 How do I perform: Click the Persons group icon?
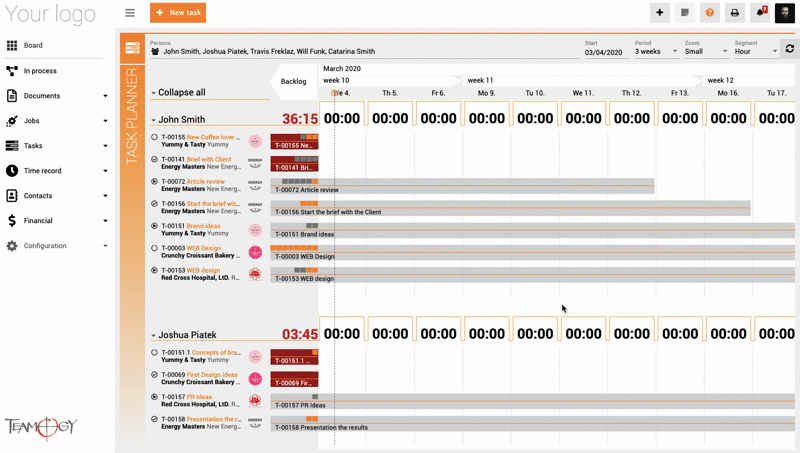point(155,52)
